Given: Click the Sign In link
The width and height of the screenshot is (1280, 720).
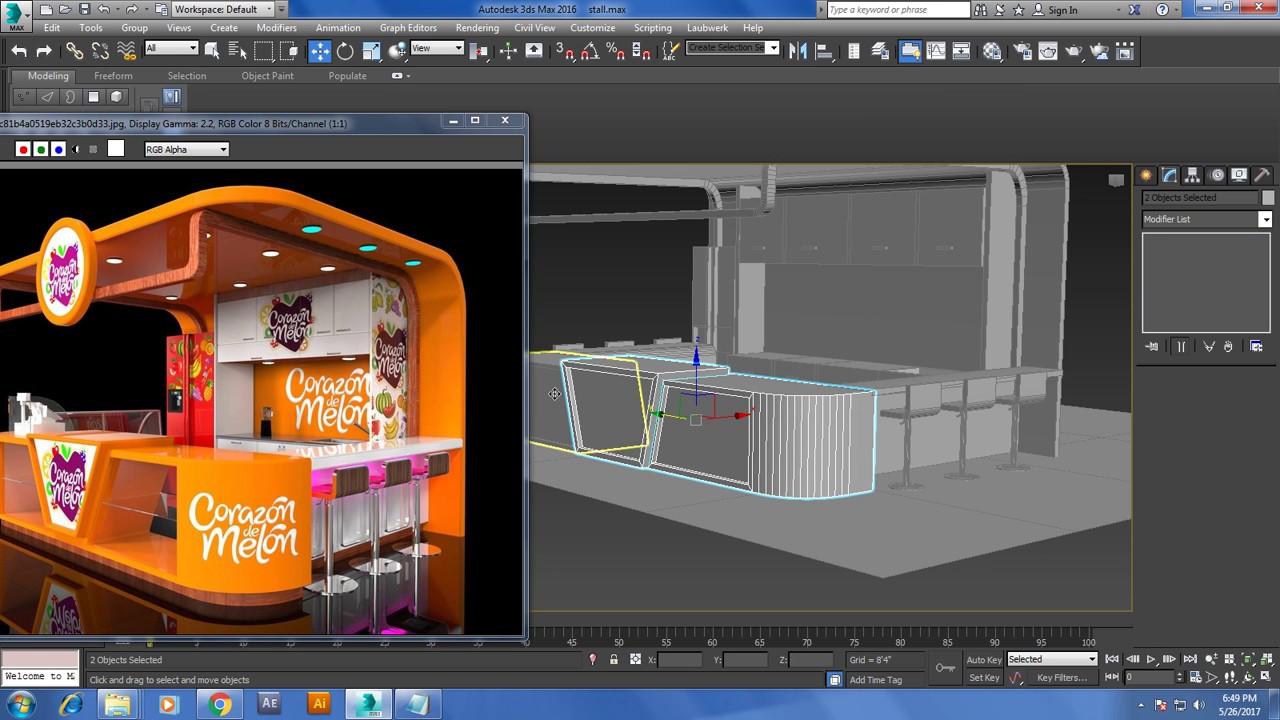Looking at the screenshot, I should point(1063,10).
